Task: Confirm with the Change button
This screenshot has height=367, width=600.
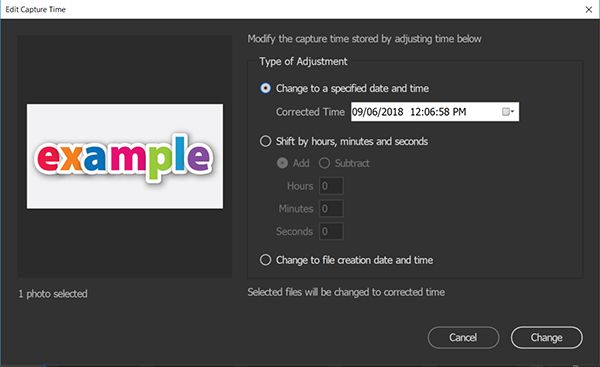Action: click(x=546, y=338)
